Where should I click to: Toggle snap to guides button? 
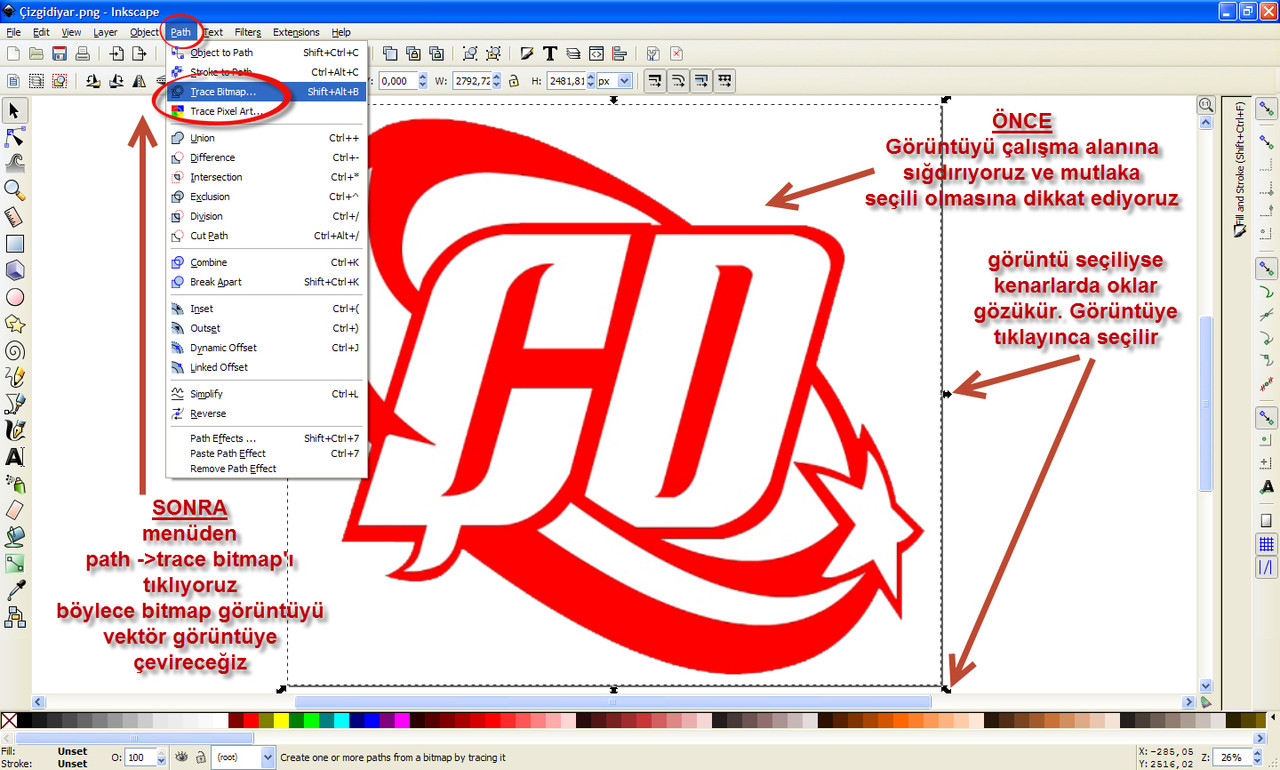[x=1266, y=568]
